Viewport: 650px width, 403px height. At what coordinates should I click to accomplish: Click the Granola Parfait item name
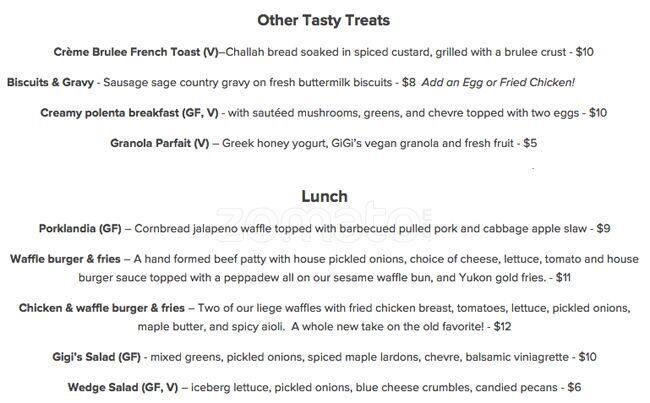coord(159,143)
